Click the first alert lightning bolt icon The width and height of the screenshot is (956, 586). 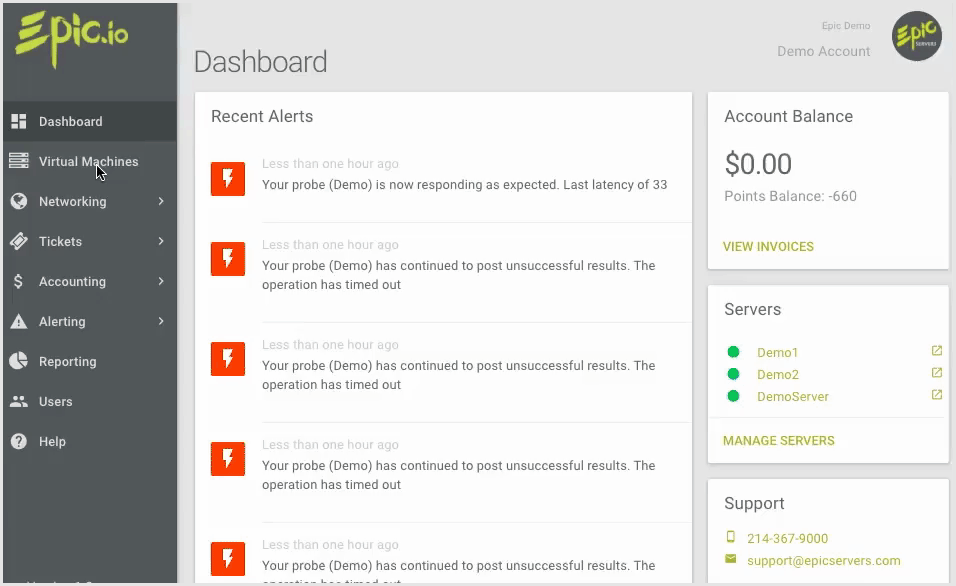click(x=228, y=179)
